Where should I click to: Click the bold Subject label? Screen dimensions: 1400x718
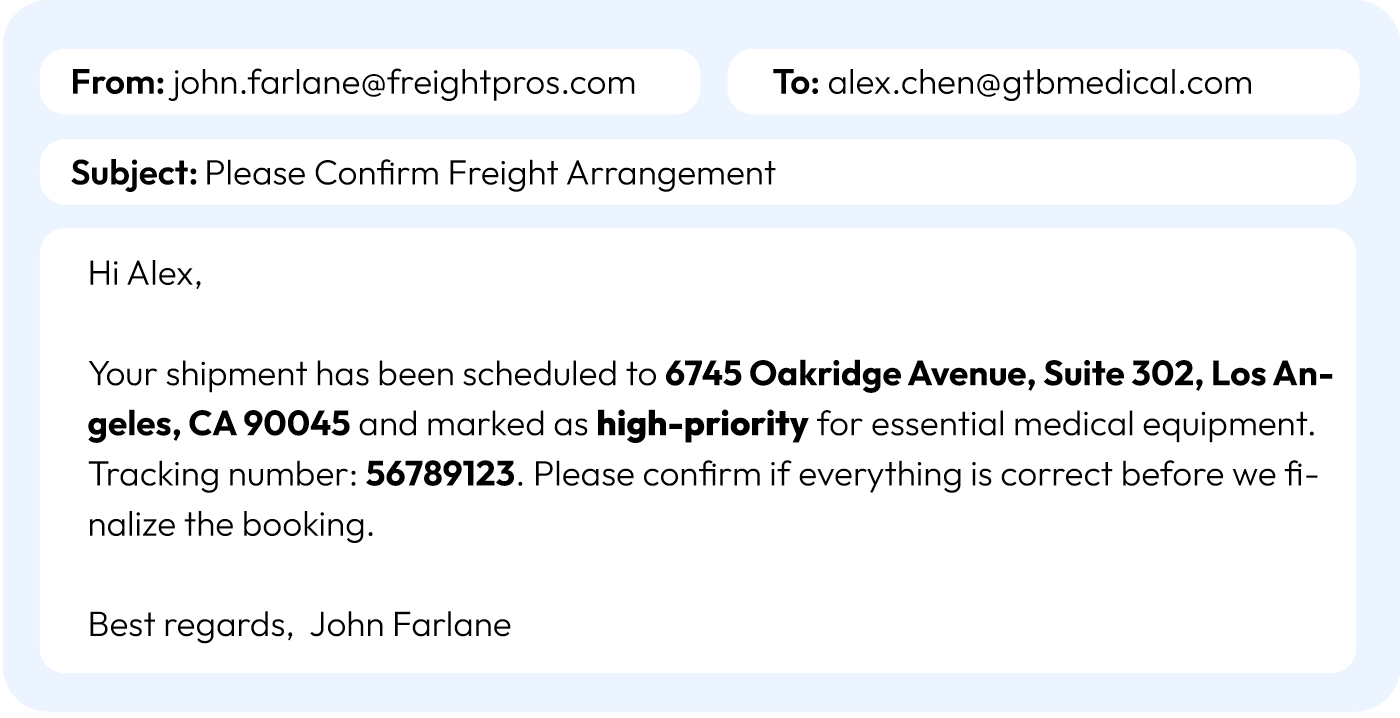click(x=134, y=173)
